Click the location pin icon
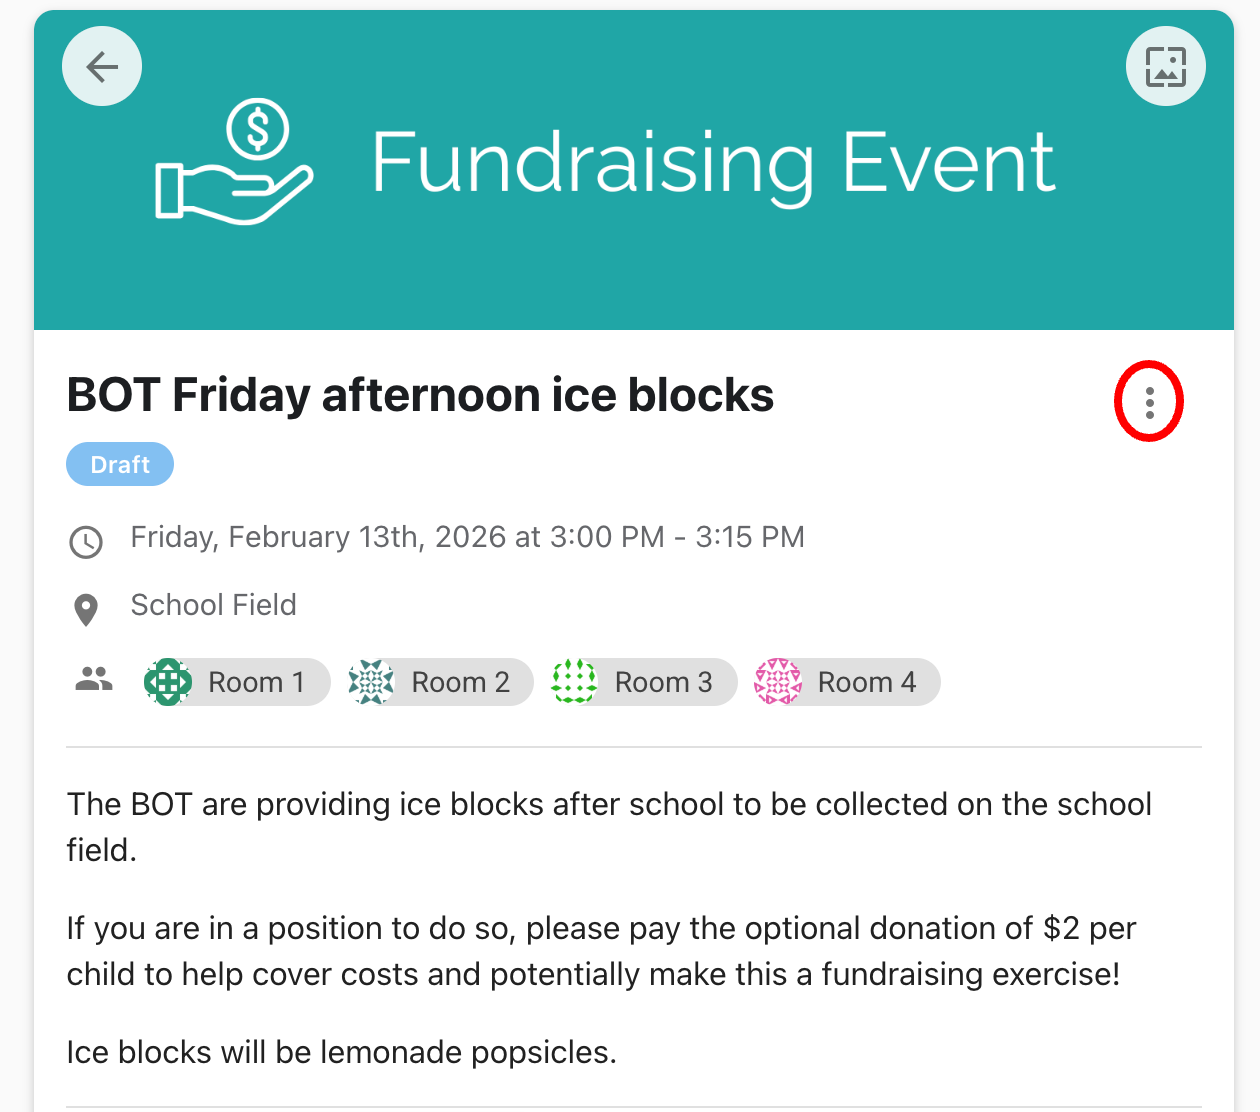Viewport: 1260px width, 1112px height. click(x=86, y=609)
